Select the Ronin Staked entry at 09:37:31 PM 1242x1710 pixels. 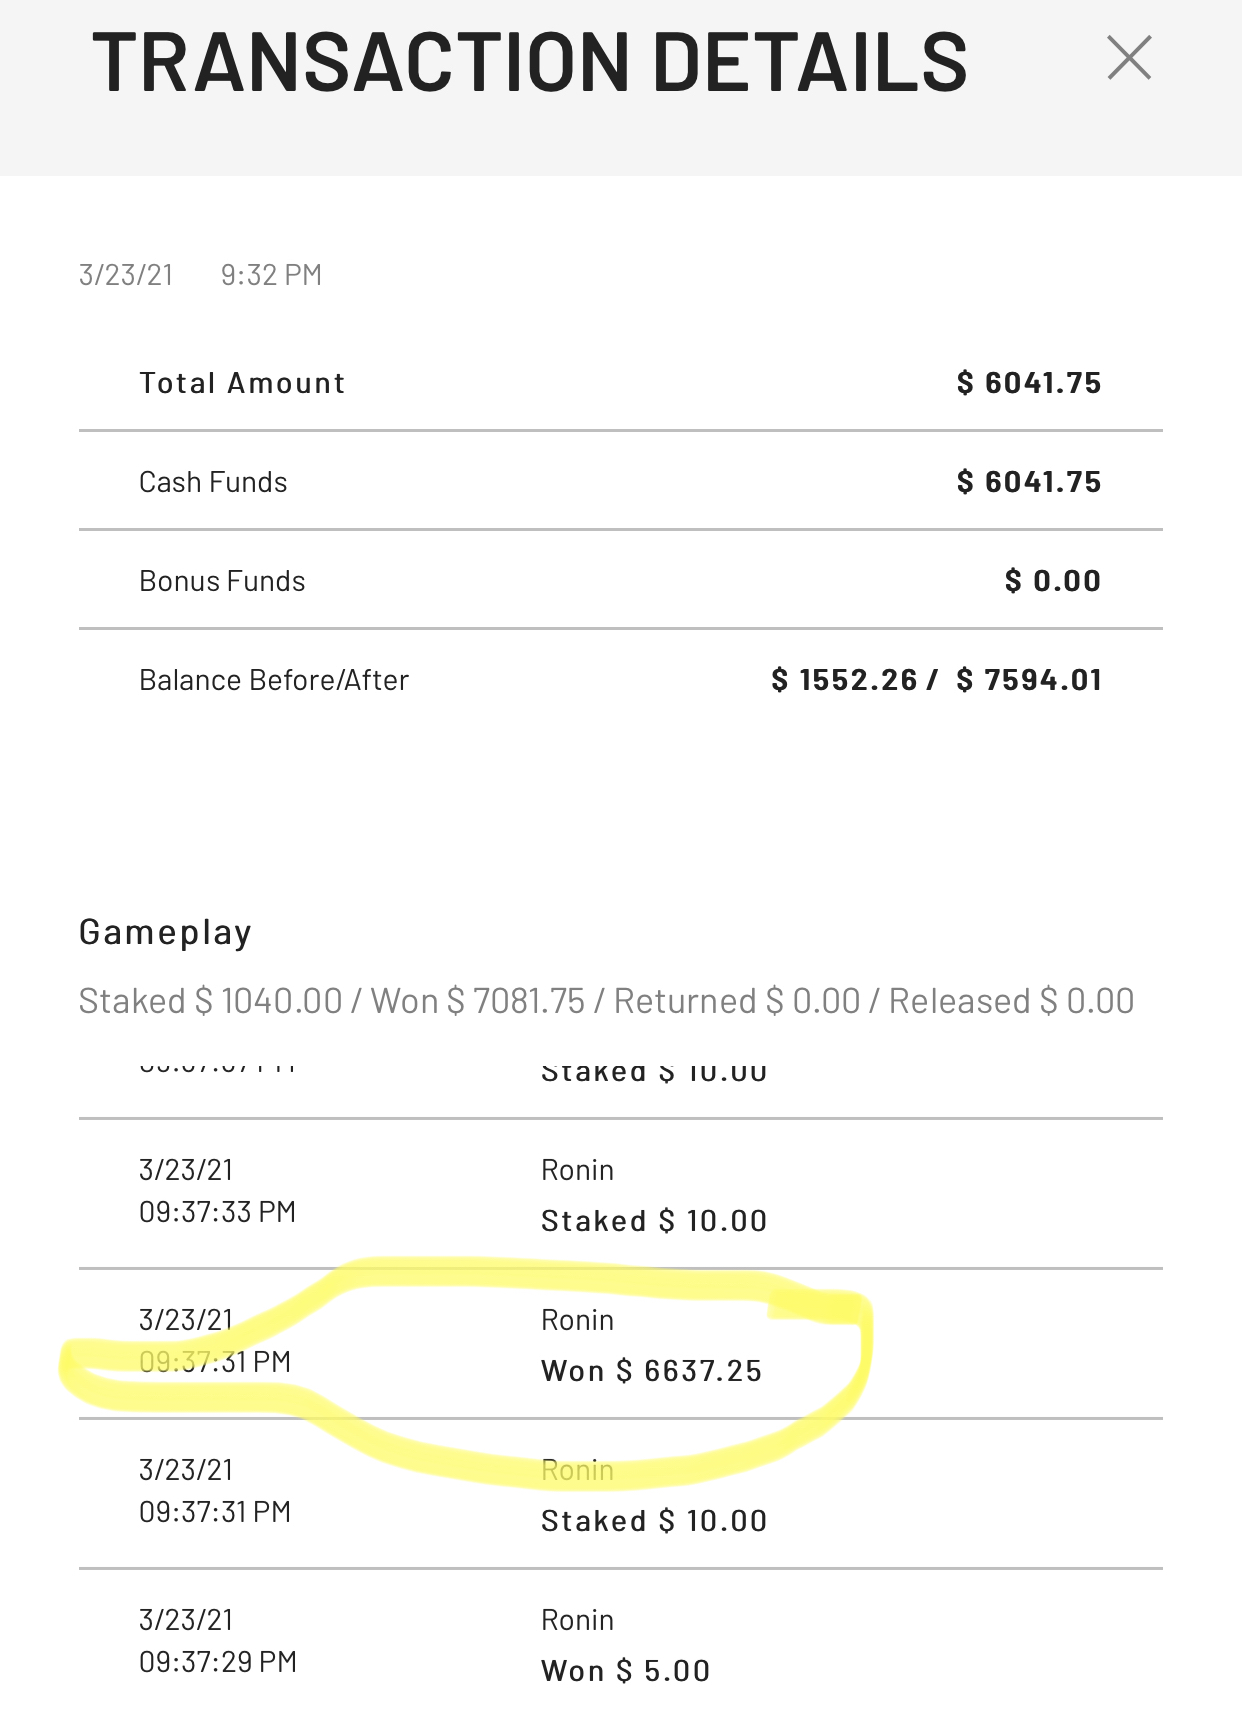tap(653, 1496)
